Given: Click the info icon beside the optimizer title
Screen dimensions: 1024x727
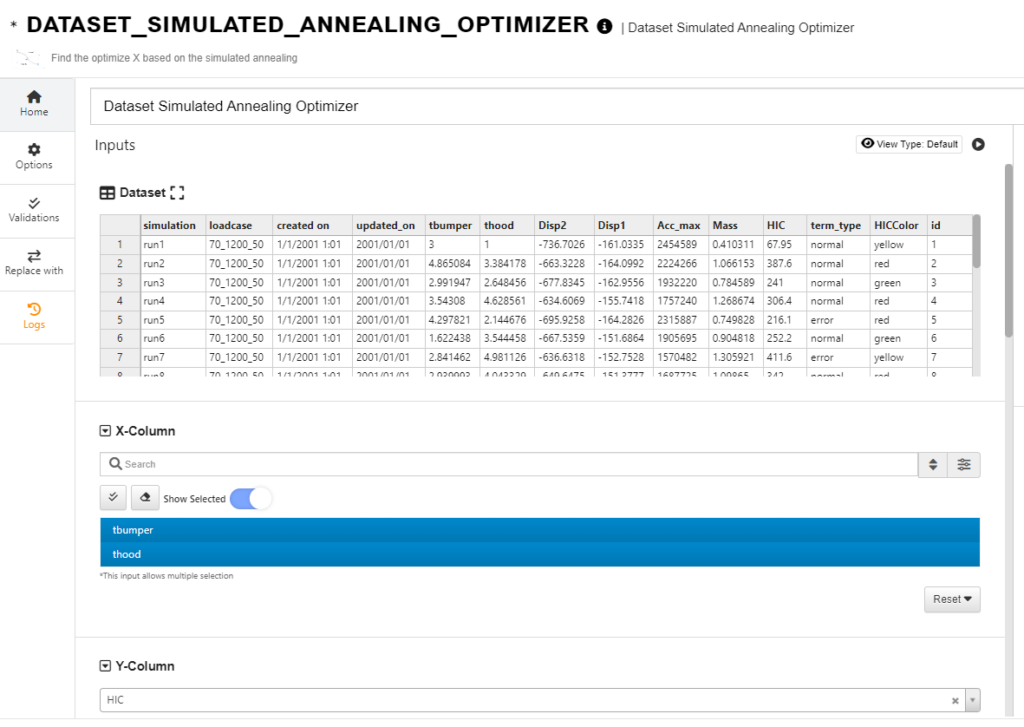Looking at the screenshot, I should [x=604, y=25].
